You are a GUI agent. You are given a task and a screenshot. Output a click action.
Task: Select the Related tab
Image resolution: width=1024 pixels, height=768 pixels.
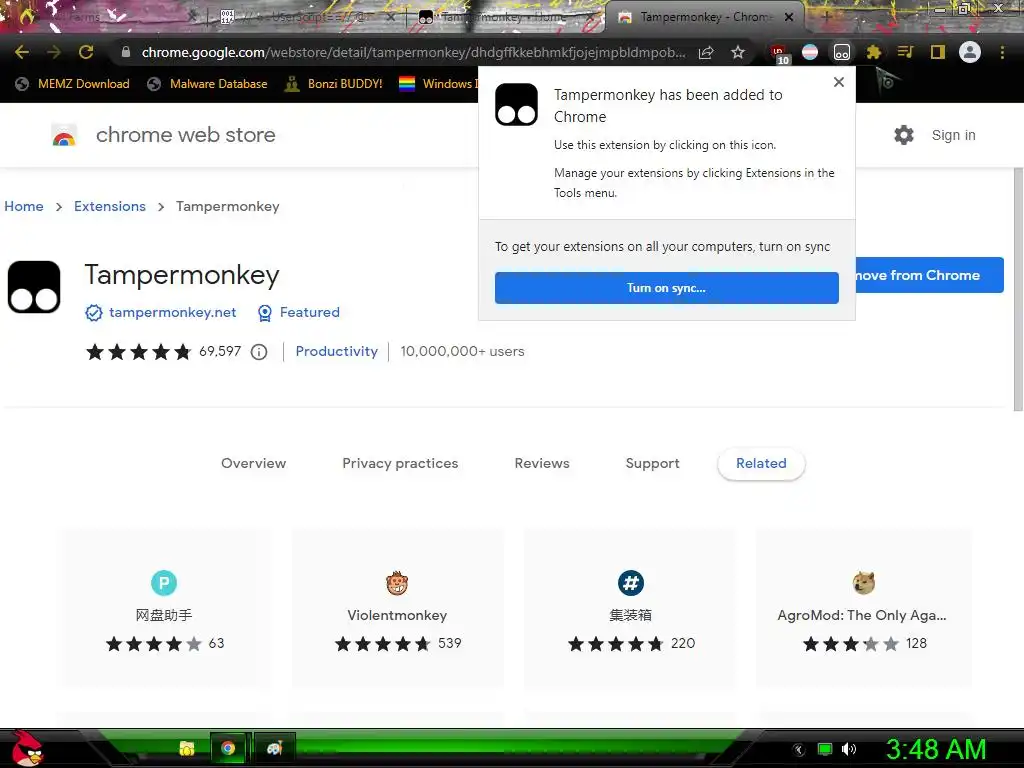(761, 464)
